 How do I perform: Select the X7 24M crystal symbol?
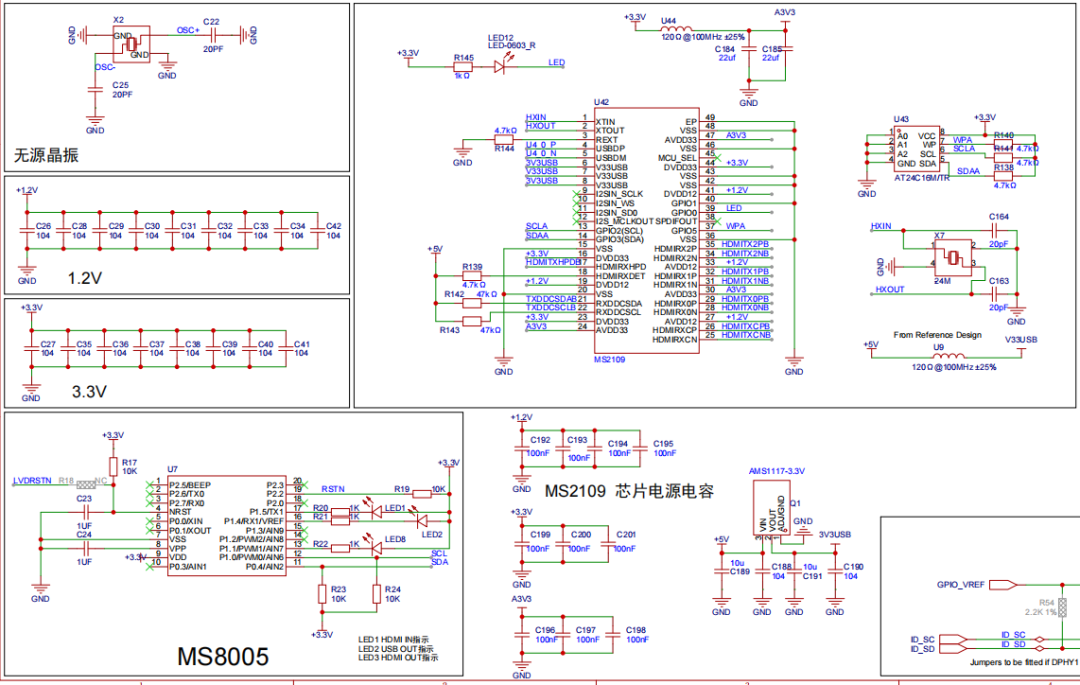[953, 258]
